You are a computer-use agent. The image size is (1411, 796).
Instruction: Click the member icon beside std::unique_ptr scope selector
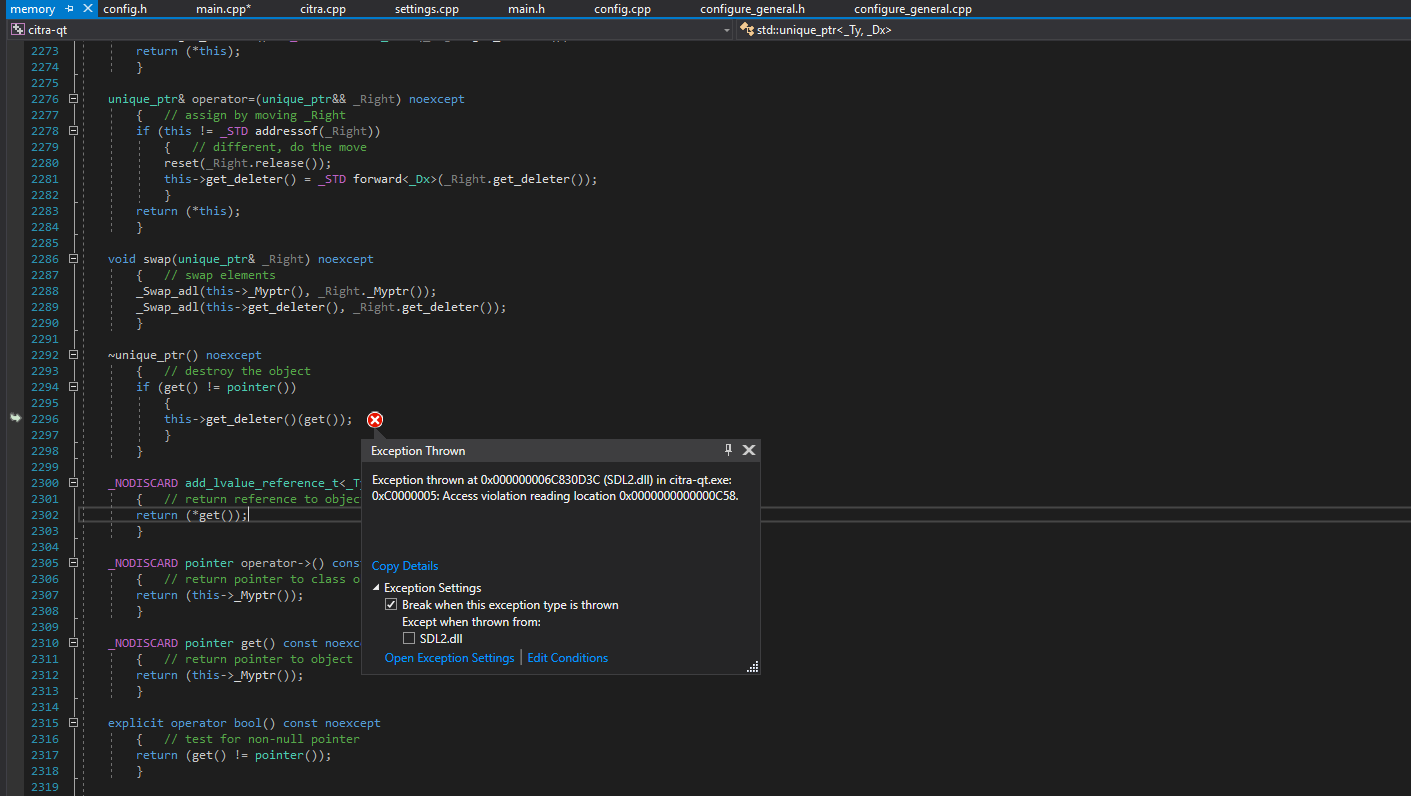point(745,30)
